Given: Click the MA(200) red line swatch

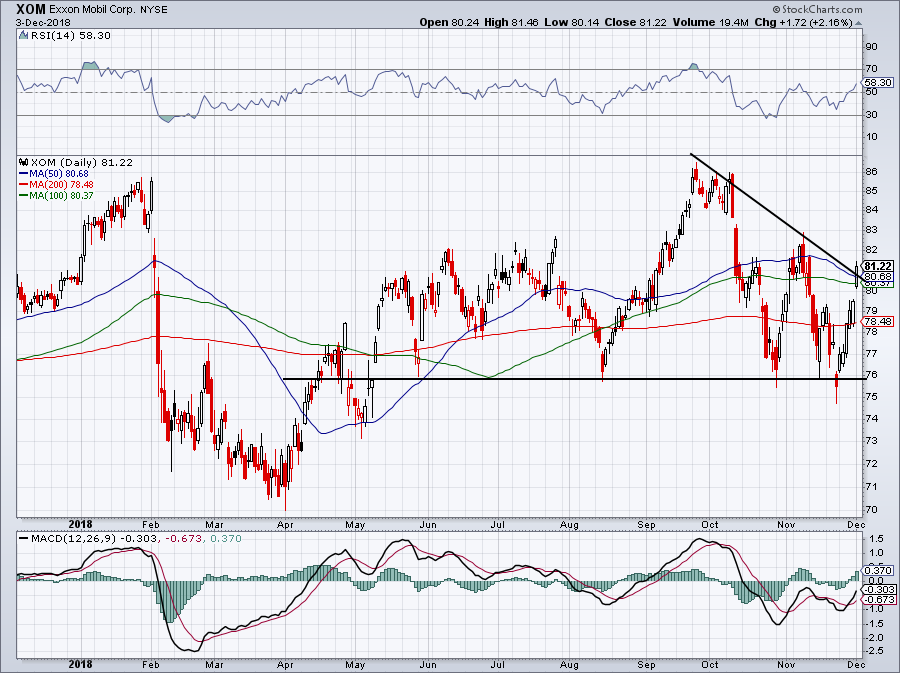Looking at the screenshot, I should pyautogui.click(x=24, y=184).
